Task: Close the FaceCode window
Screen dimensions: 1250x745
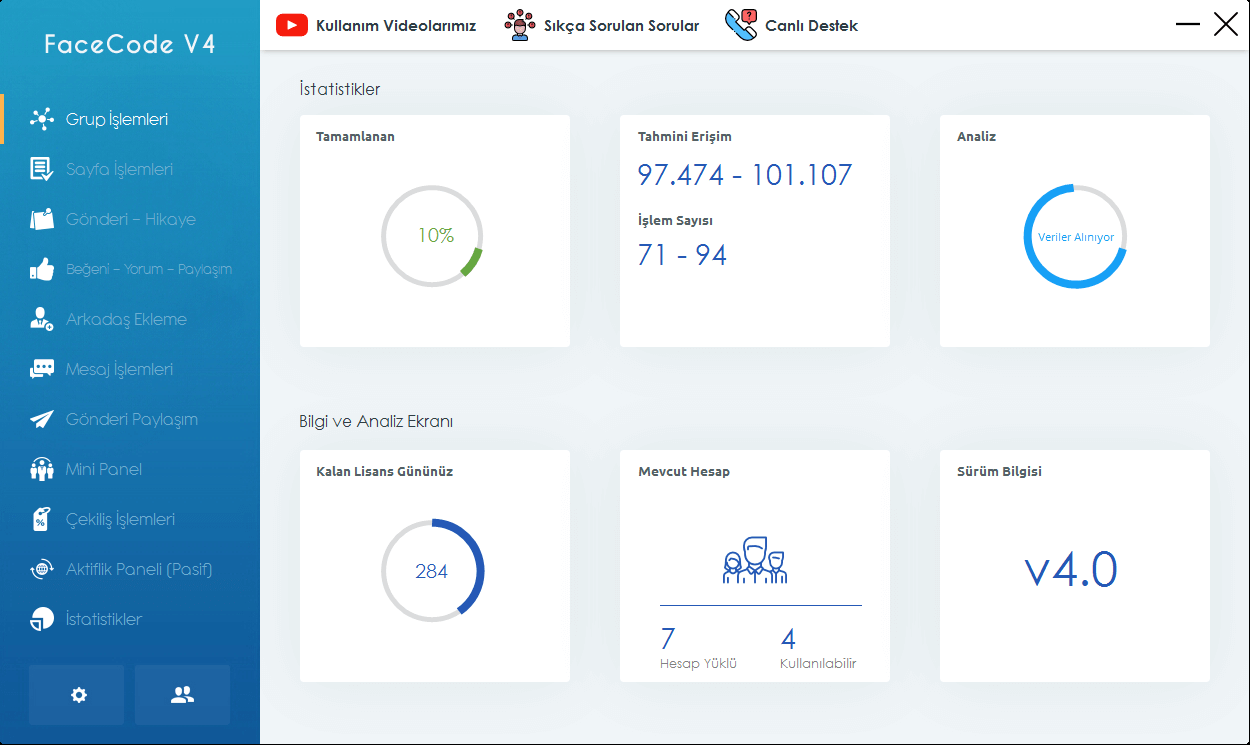Action: coord(1226,24)
